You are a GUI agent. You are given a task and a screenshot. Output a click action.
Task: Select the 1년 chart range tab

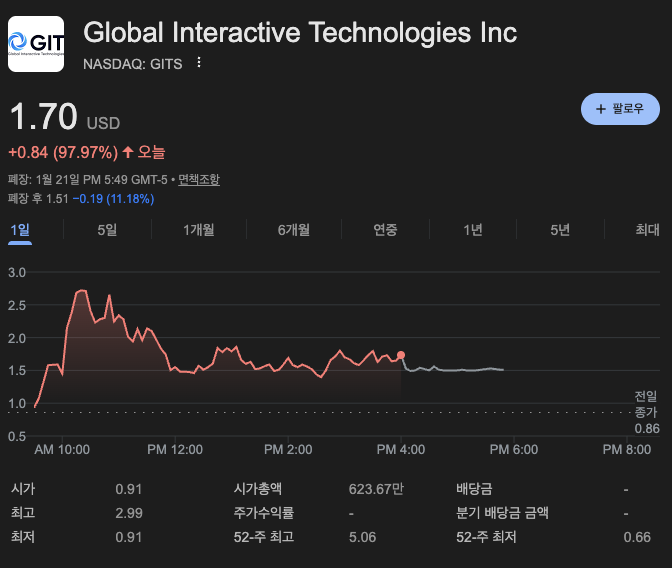473,230
